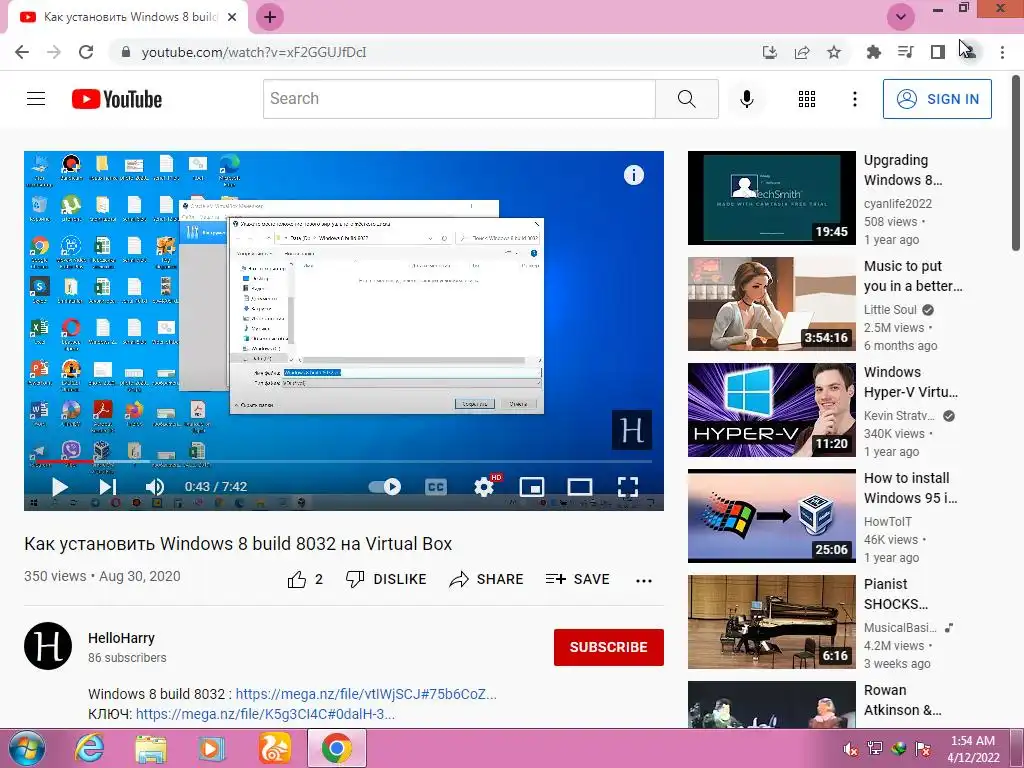Mute the video volume speaker icon

tap(155, 487)
